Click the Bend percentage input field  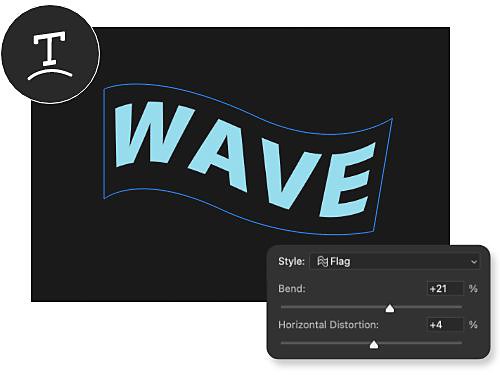[445, 288]
